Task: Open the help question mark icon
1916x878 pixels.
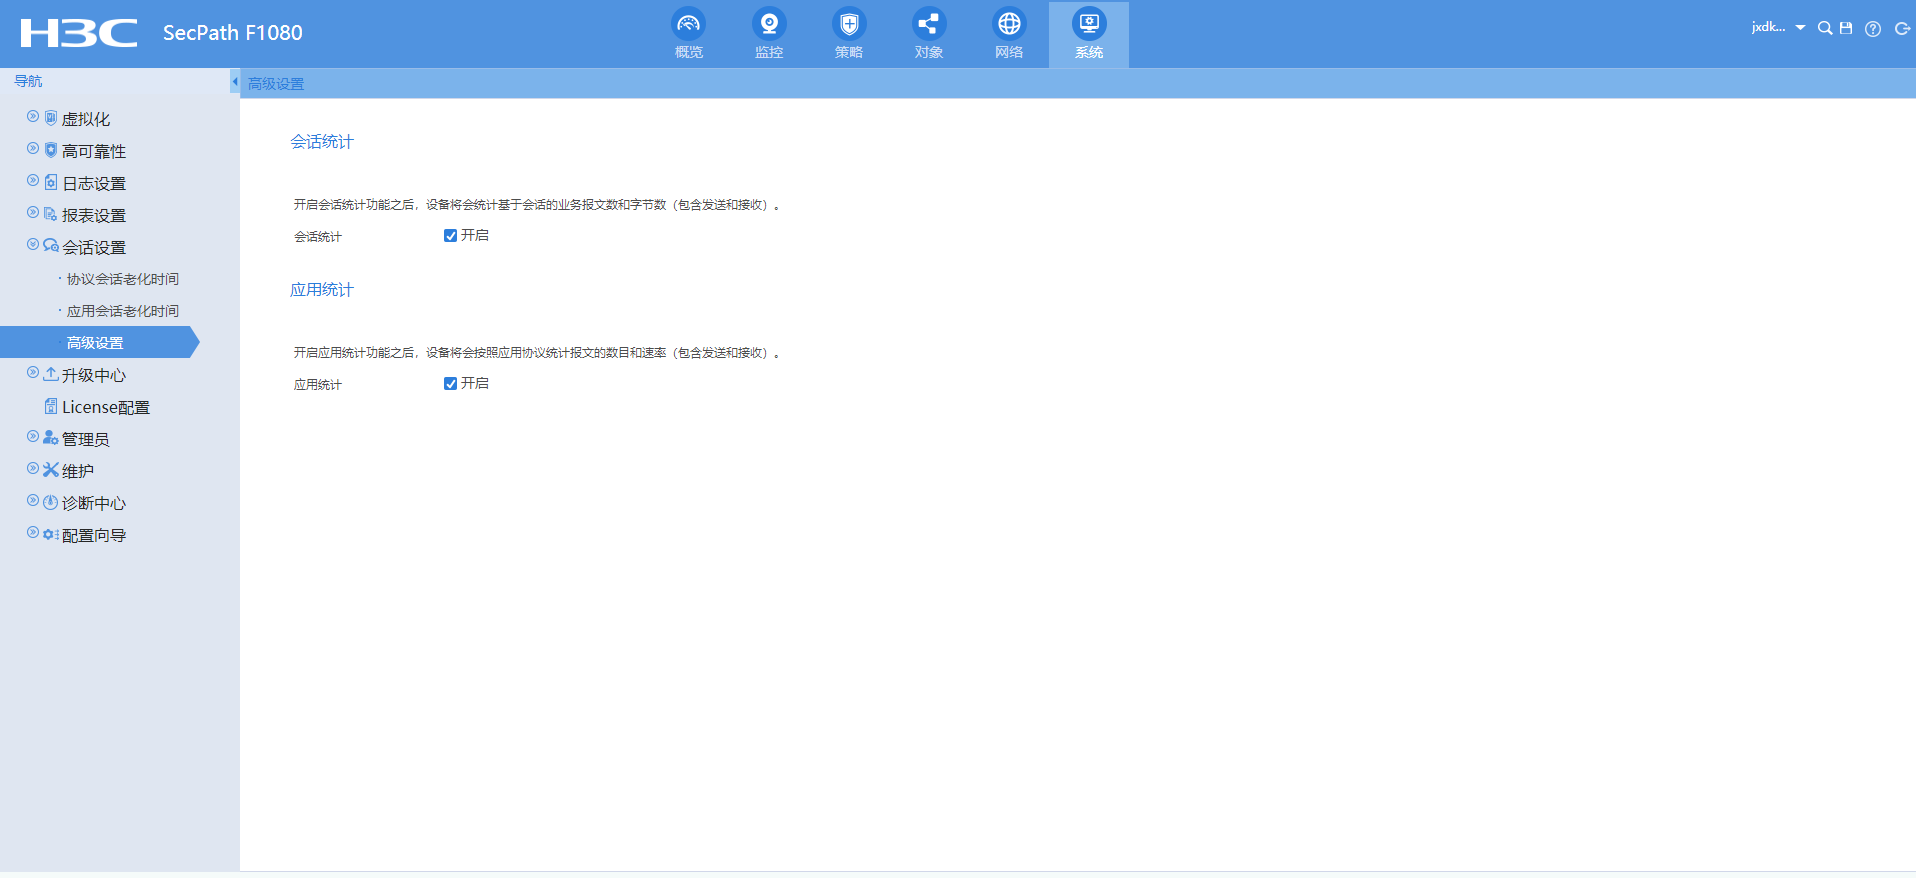Action: 1873,29
